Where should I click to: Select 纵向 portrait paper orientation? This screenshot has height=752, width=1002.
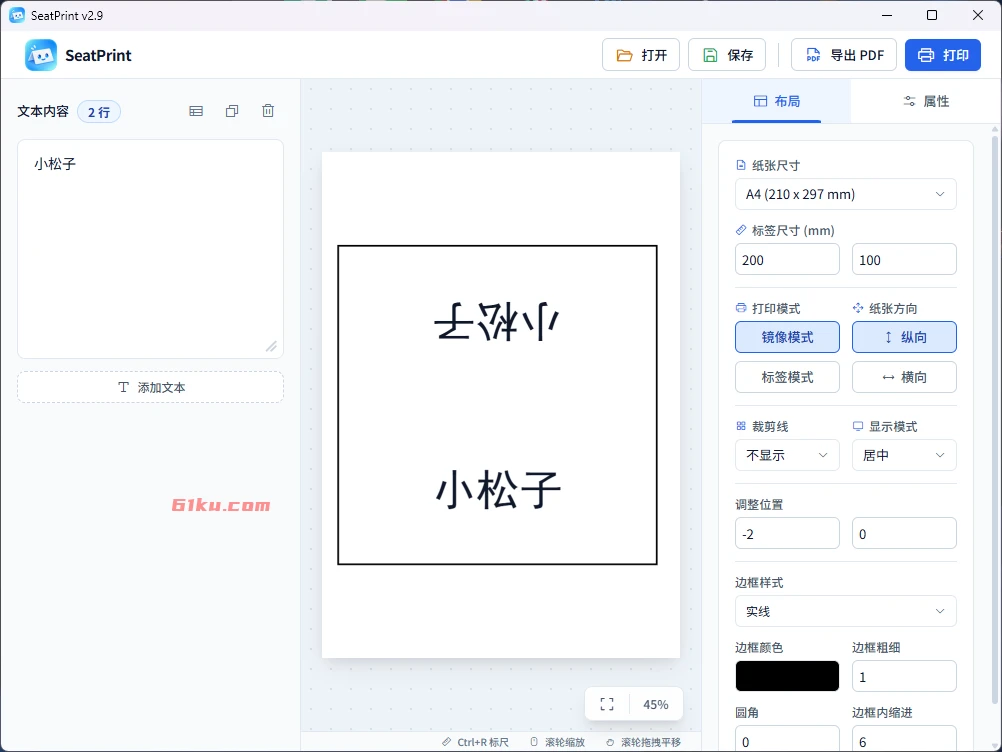[x=904, y=337]
